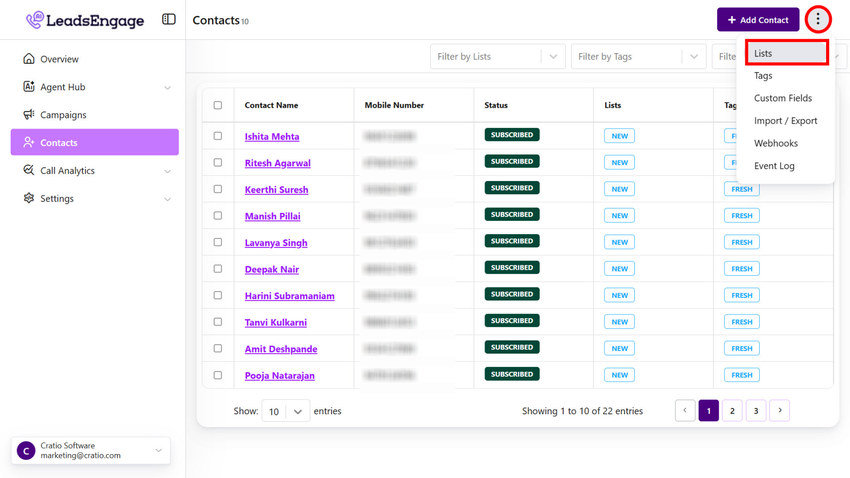Image resolution: width=850 pixels, height=478 pixels.
Task: Click the Add Contact button
Action: pos(757,20)
